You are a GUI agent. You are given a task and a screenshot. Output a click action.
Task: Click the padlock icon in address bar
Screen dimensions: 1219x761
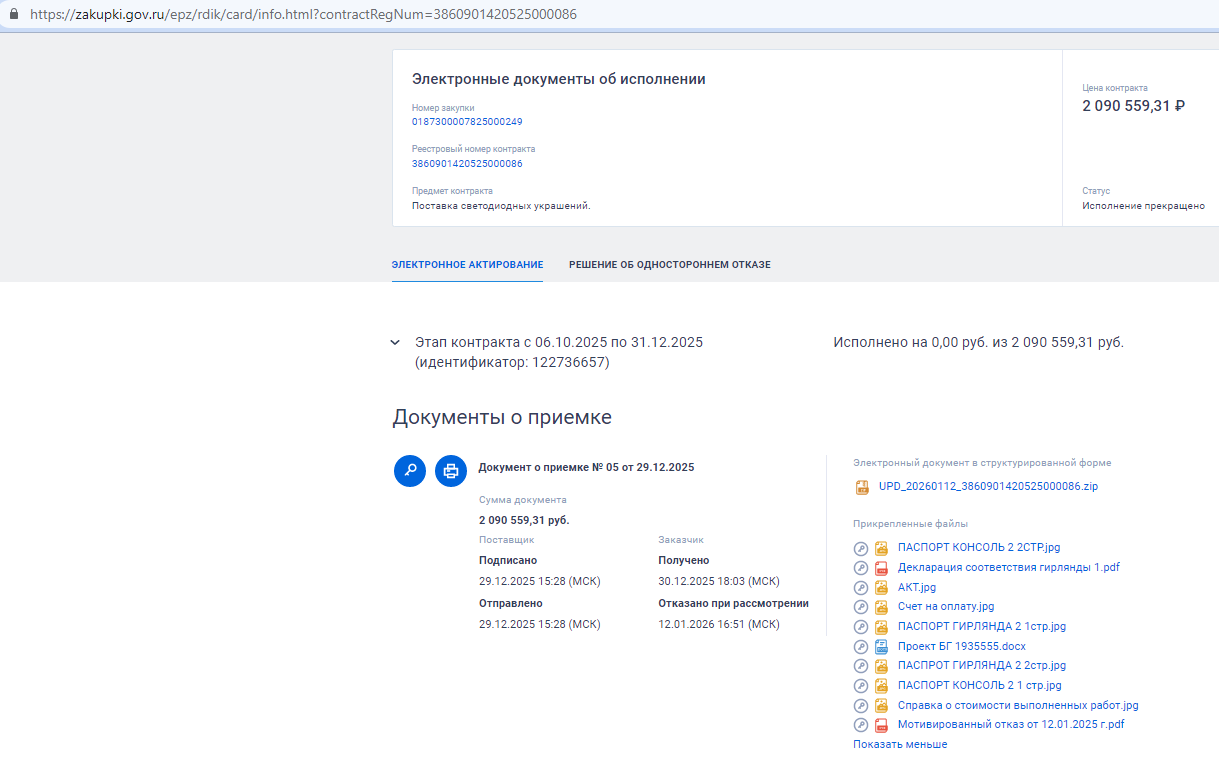(x=14, y=15)
